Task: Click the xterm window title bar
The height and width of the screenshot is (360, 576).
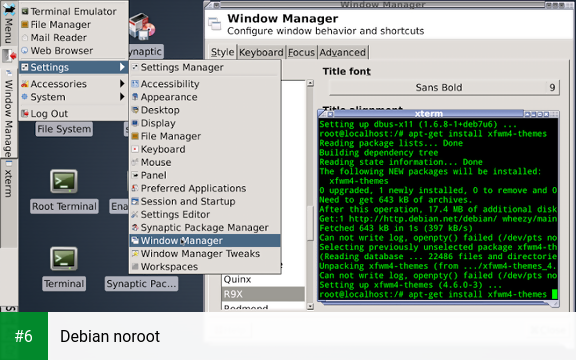Action: point(429,114)
